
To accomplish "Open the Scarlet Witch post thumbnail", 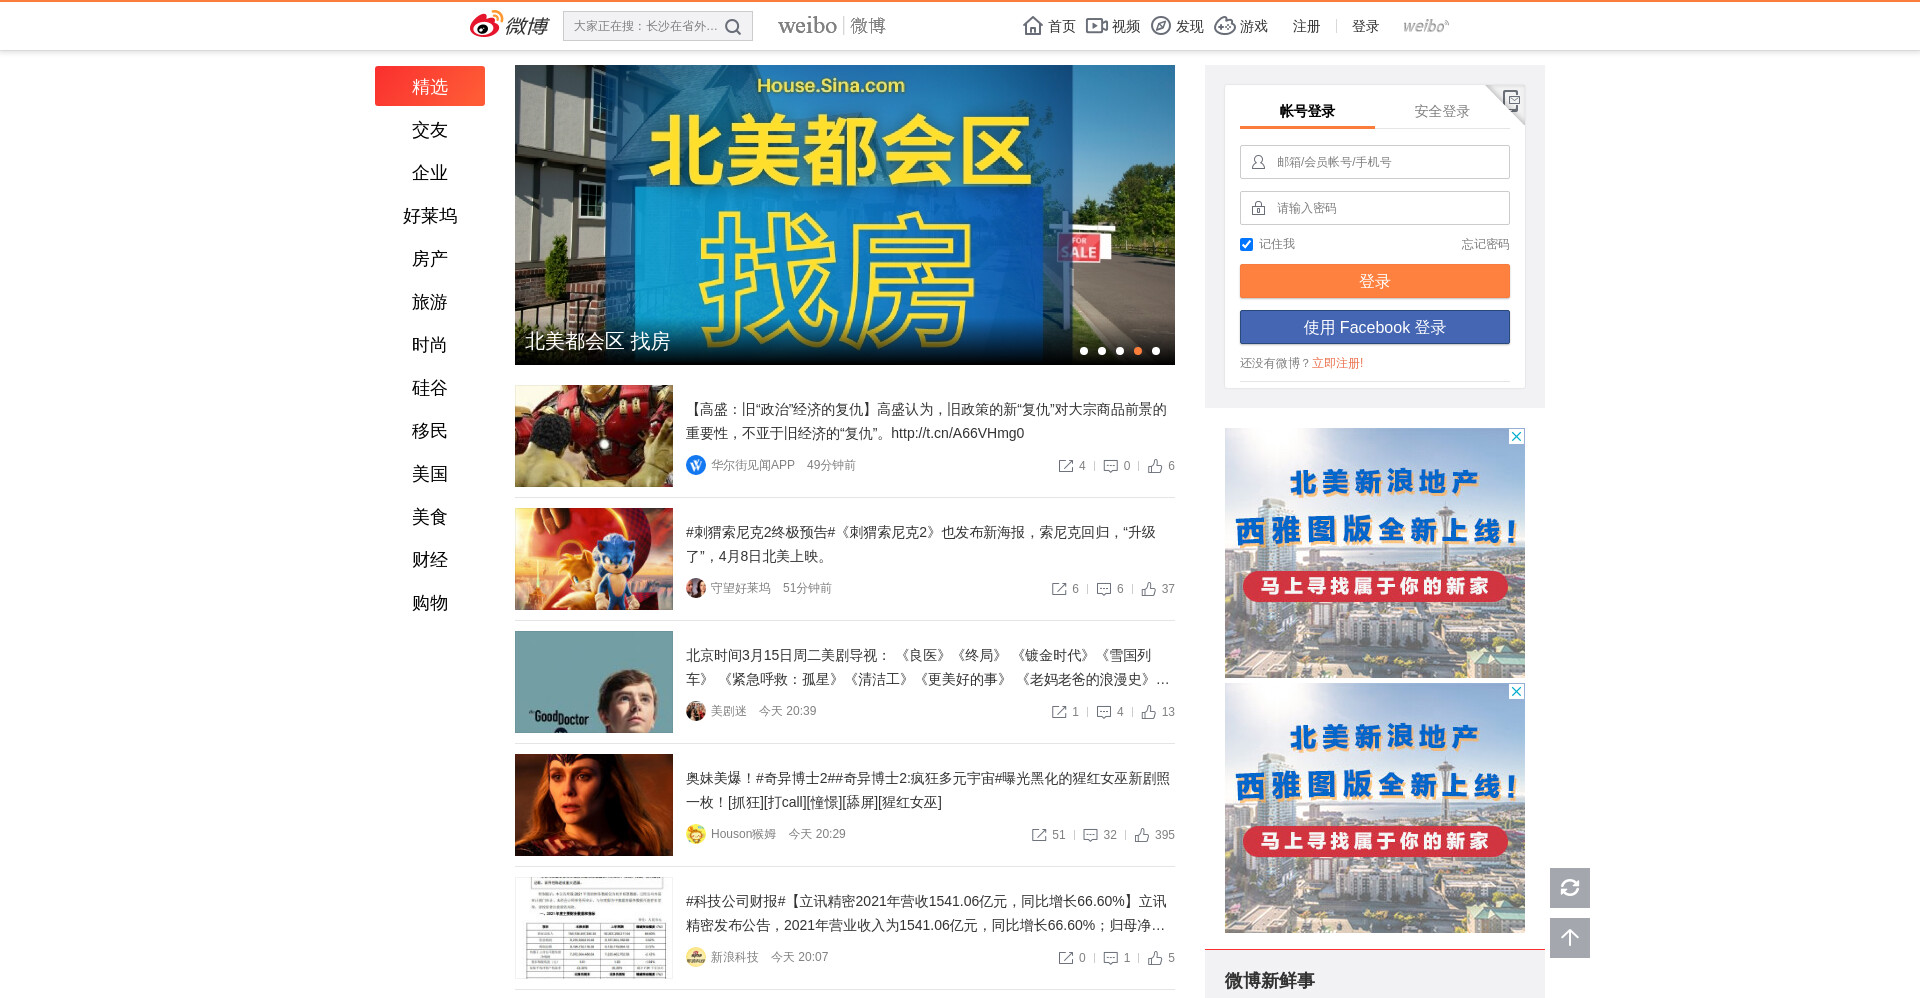I will tap(594, 805).
